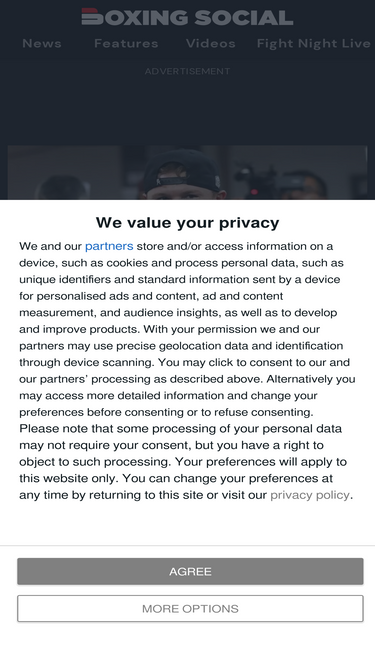
Task: Accept cookies with the AGREE button
Action: pyautogui.click(x=190, y=571)
